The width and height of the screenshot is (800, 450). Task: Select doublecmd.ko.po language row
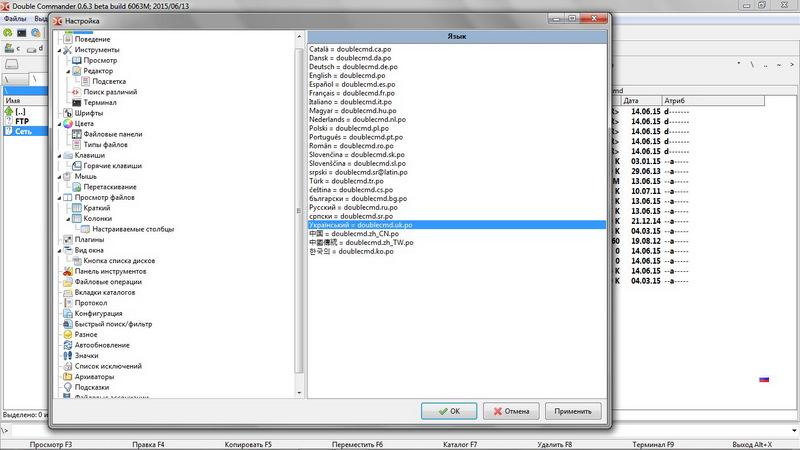pos(351,251)
